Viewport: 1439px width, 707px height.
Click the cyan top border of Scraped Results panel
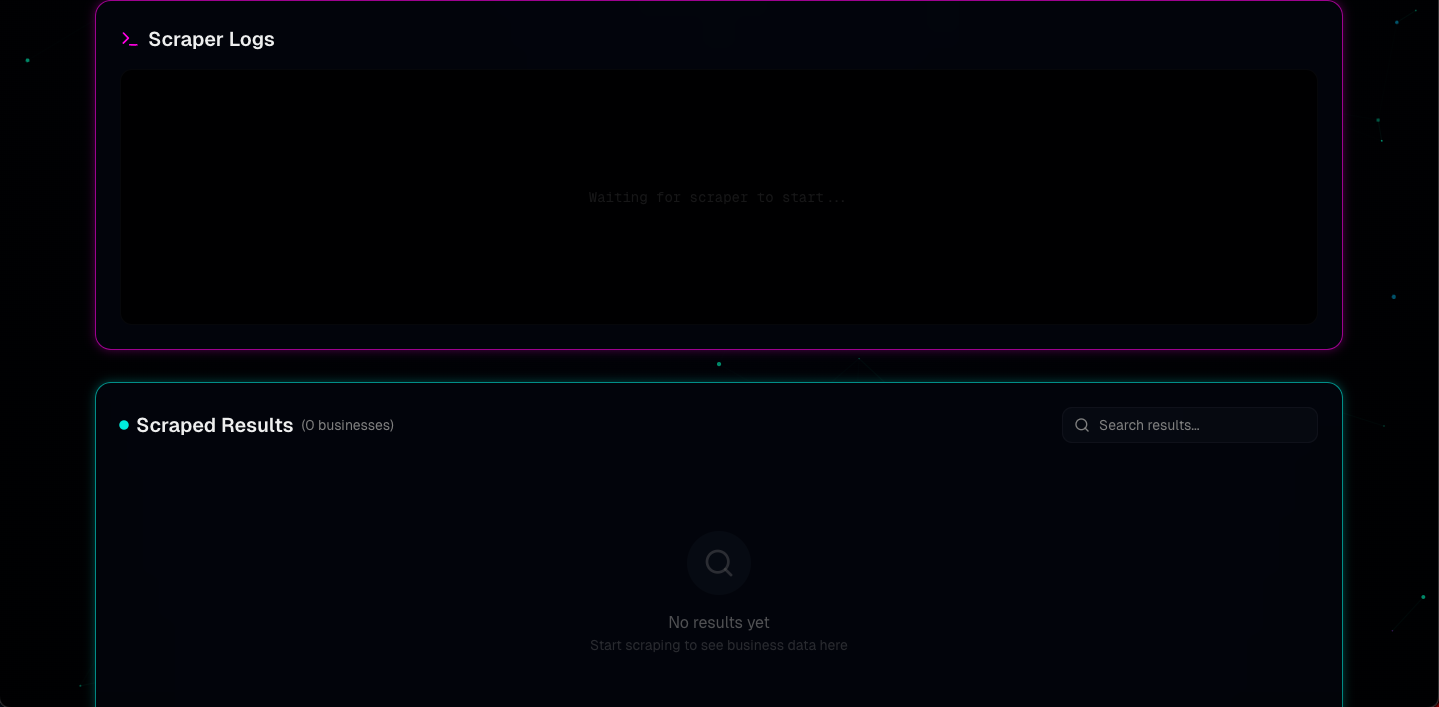click(x=718, y=383)
